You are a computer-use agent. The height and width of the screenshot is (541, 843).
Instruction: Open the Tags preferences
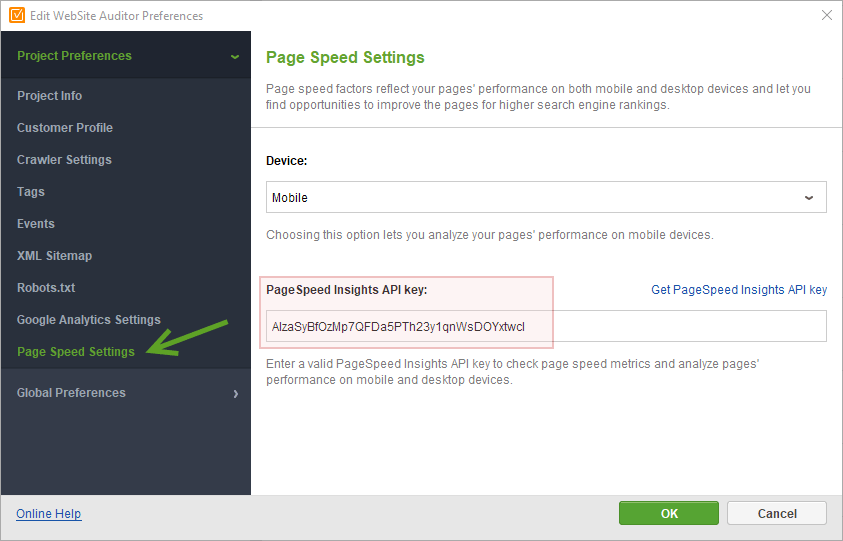click(x=31, y=192)
